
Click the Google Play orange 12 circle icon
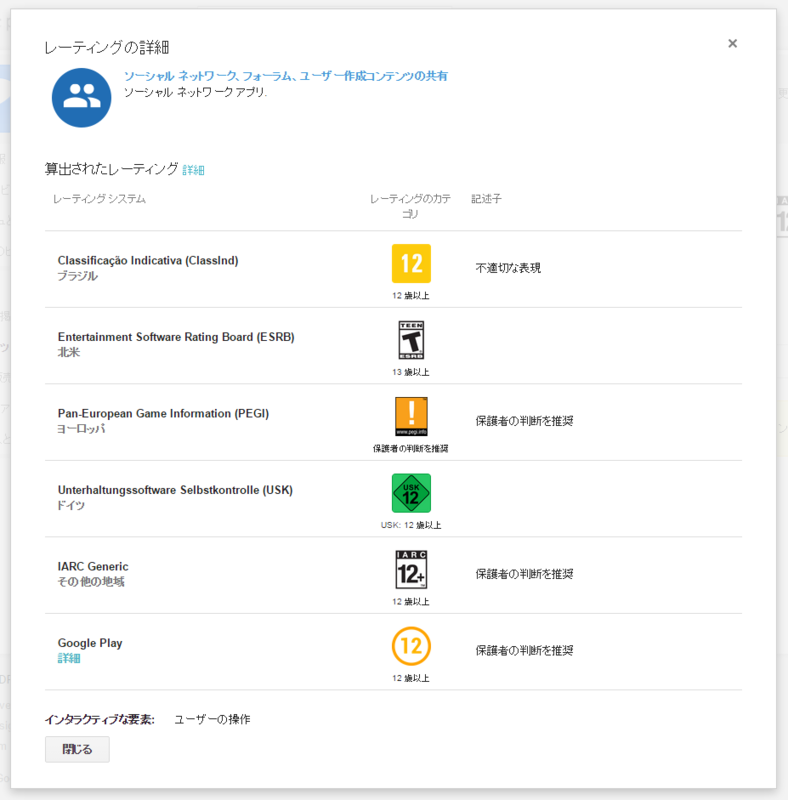pyautogui.click(x=411, y=646)
